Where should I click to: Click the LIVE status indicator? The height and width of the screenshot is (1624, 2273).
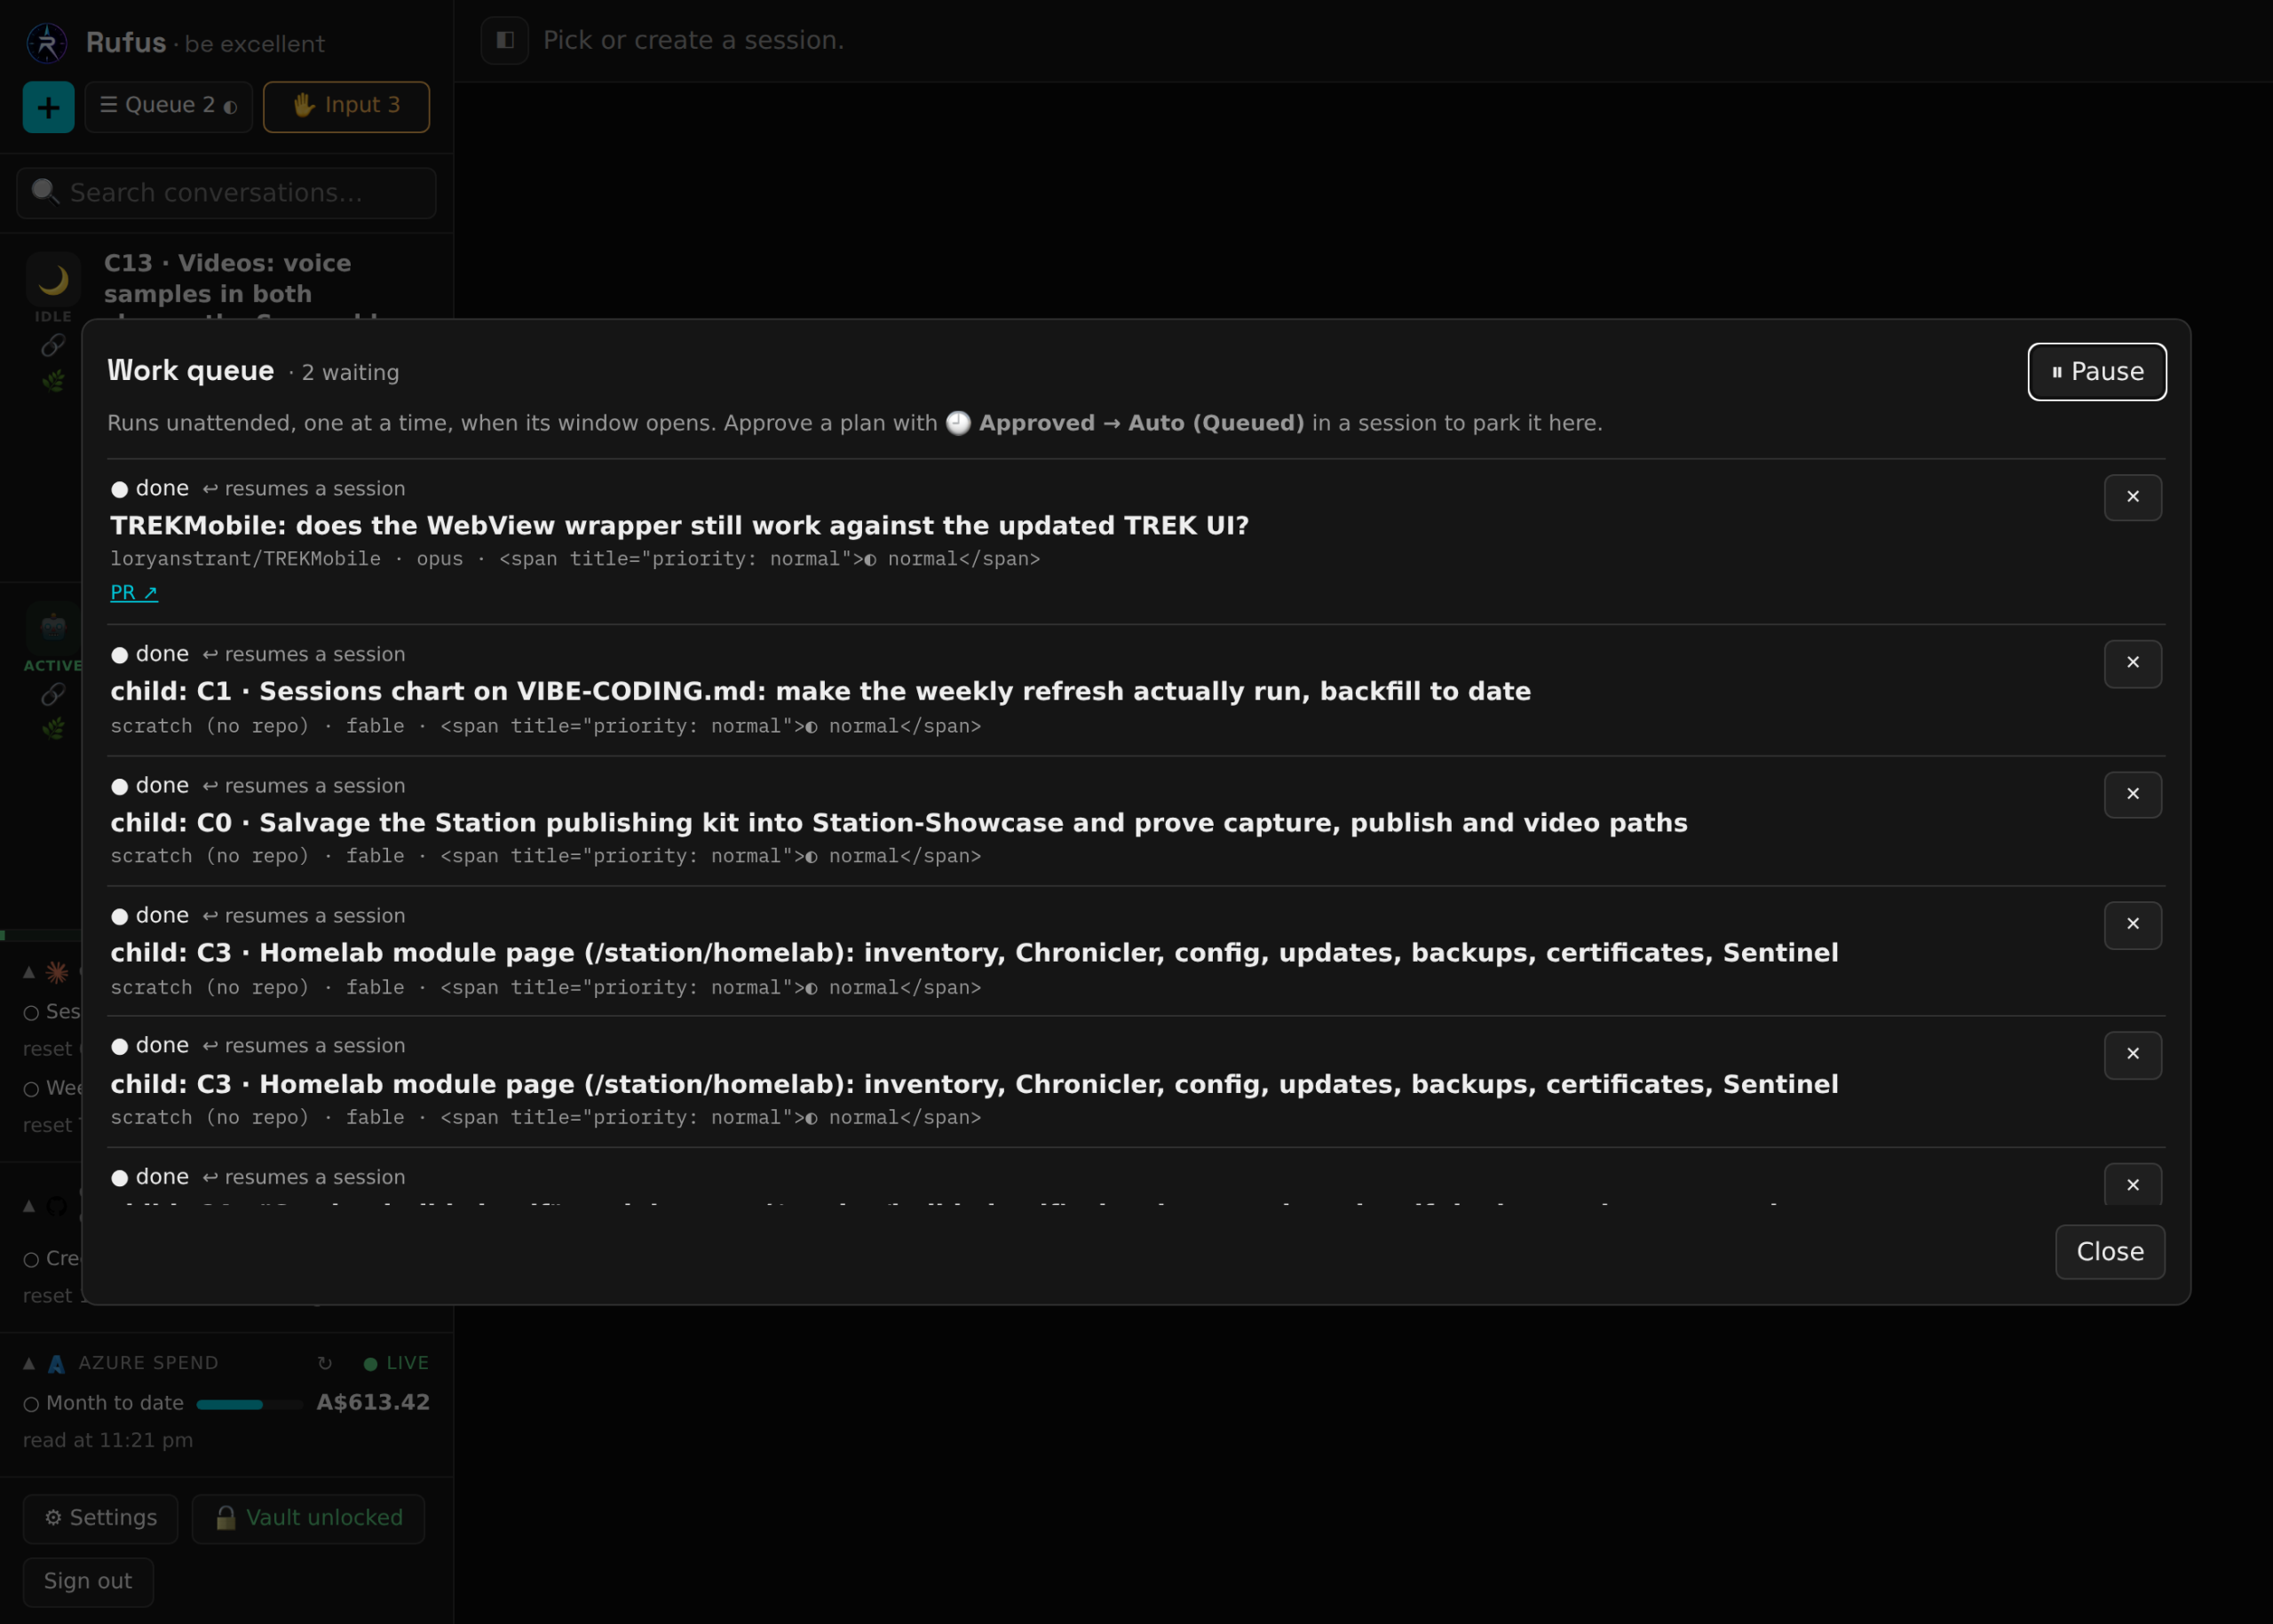(x=397, y=1363)
